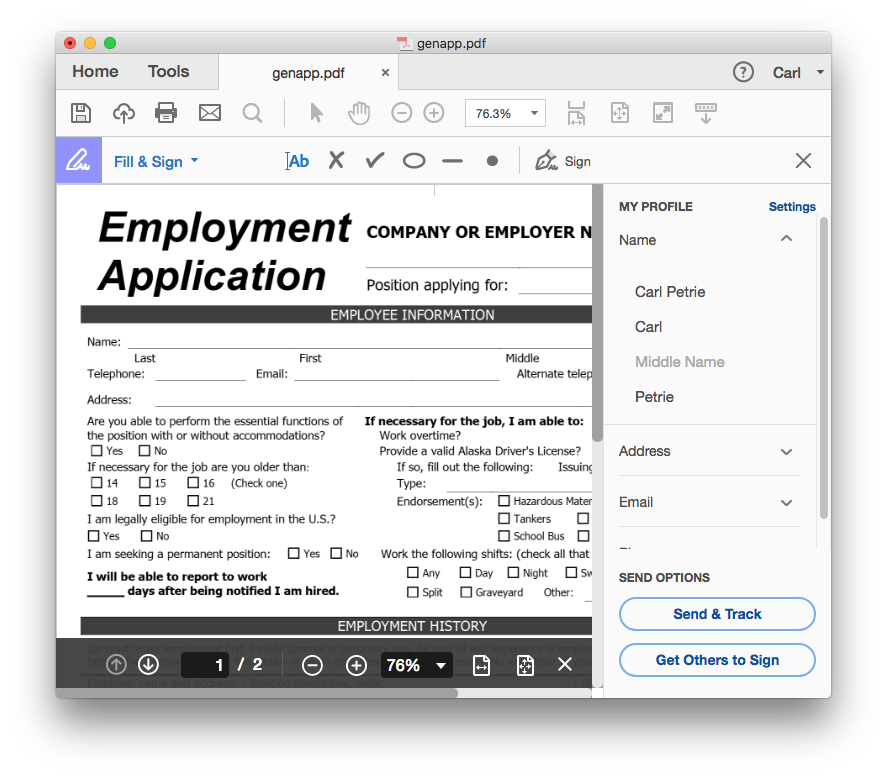This screenshot has height=778, width=887.
Task: Collapse the Name section in My Profile
Action: point(786,239)
